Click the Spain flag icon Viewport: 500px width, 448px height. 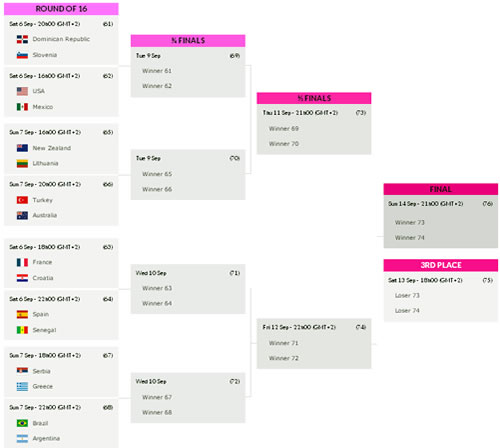click(x=22, y=314)
